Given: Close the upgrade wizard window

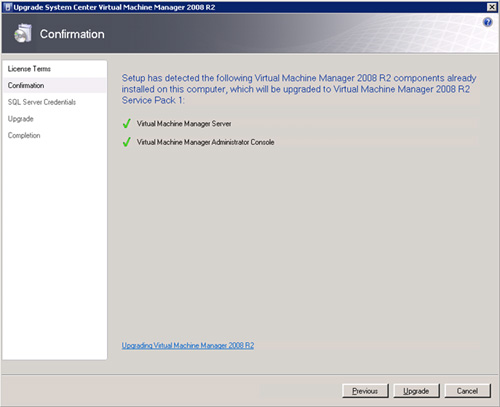Looking at the screenshot, I should tap(492, 7).
